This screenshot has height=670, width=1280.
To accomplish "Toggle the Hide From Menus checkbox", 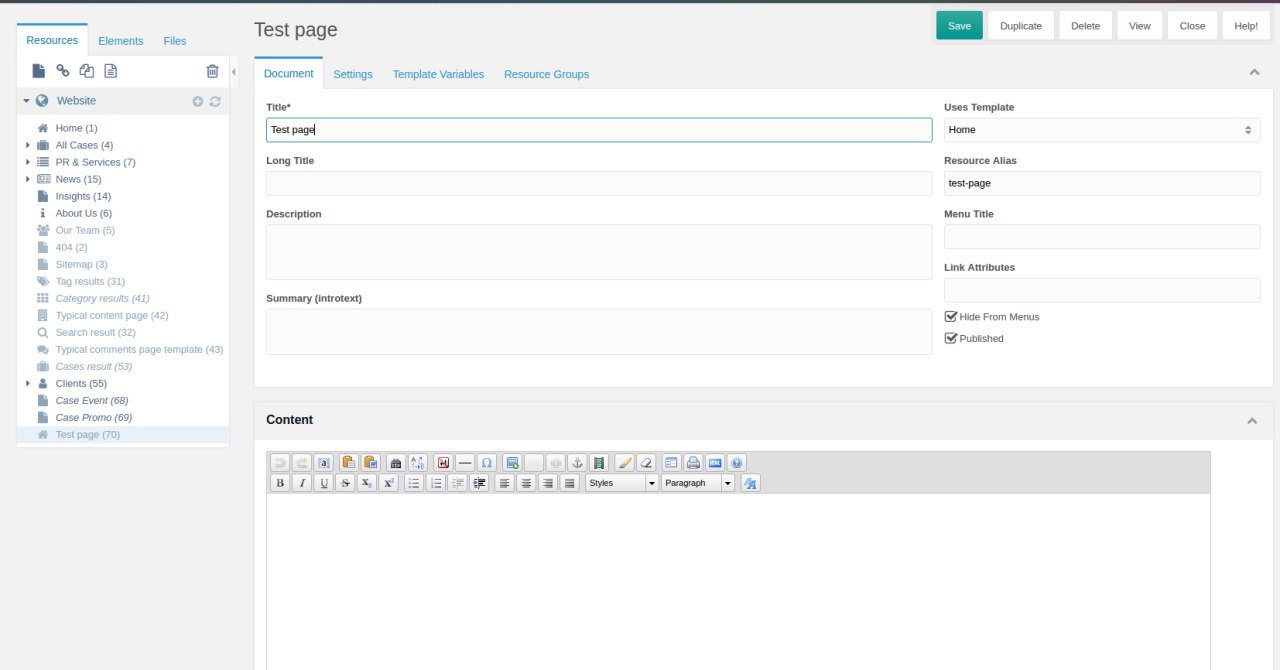I will tap(951, 316).
